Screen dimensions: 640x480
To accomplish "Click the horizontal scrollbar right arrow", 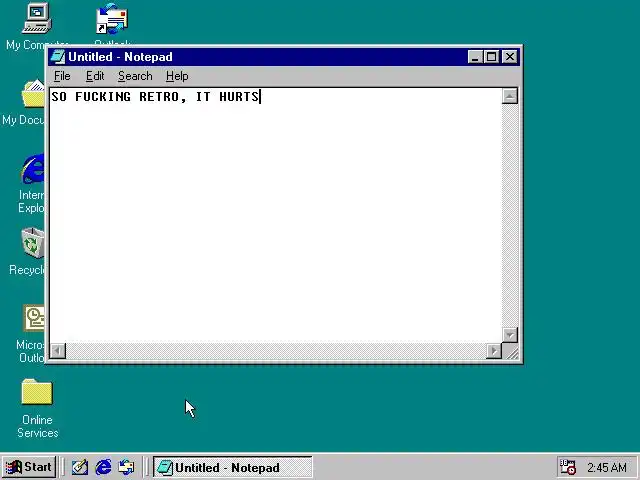I will pos(494,351).
